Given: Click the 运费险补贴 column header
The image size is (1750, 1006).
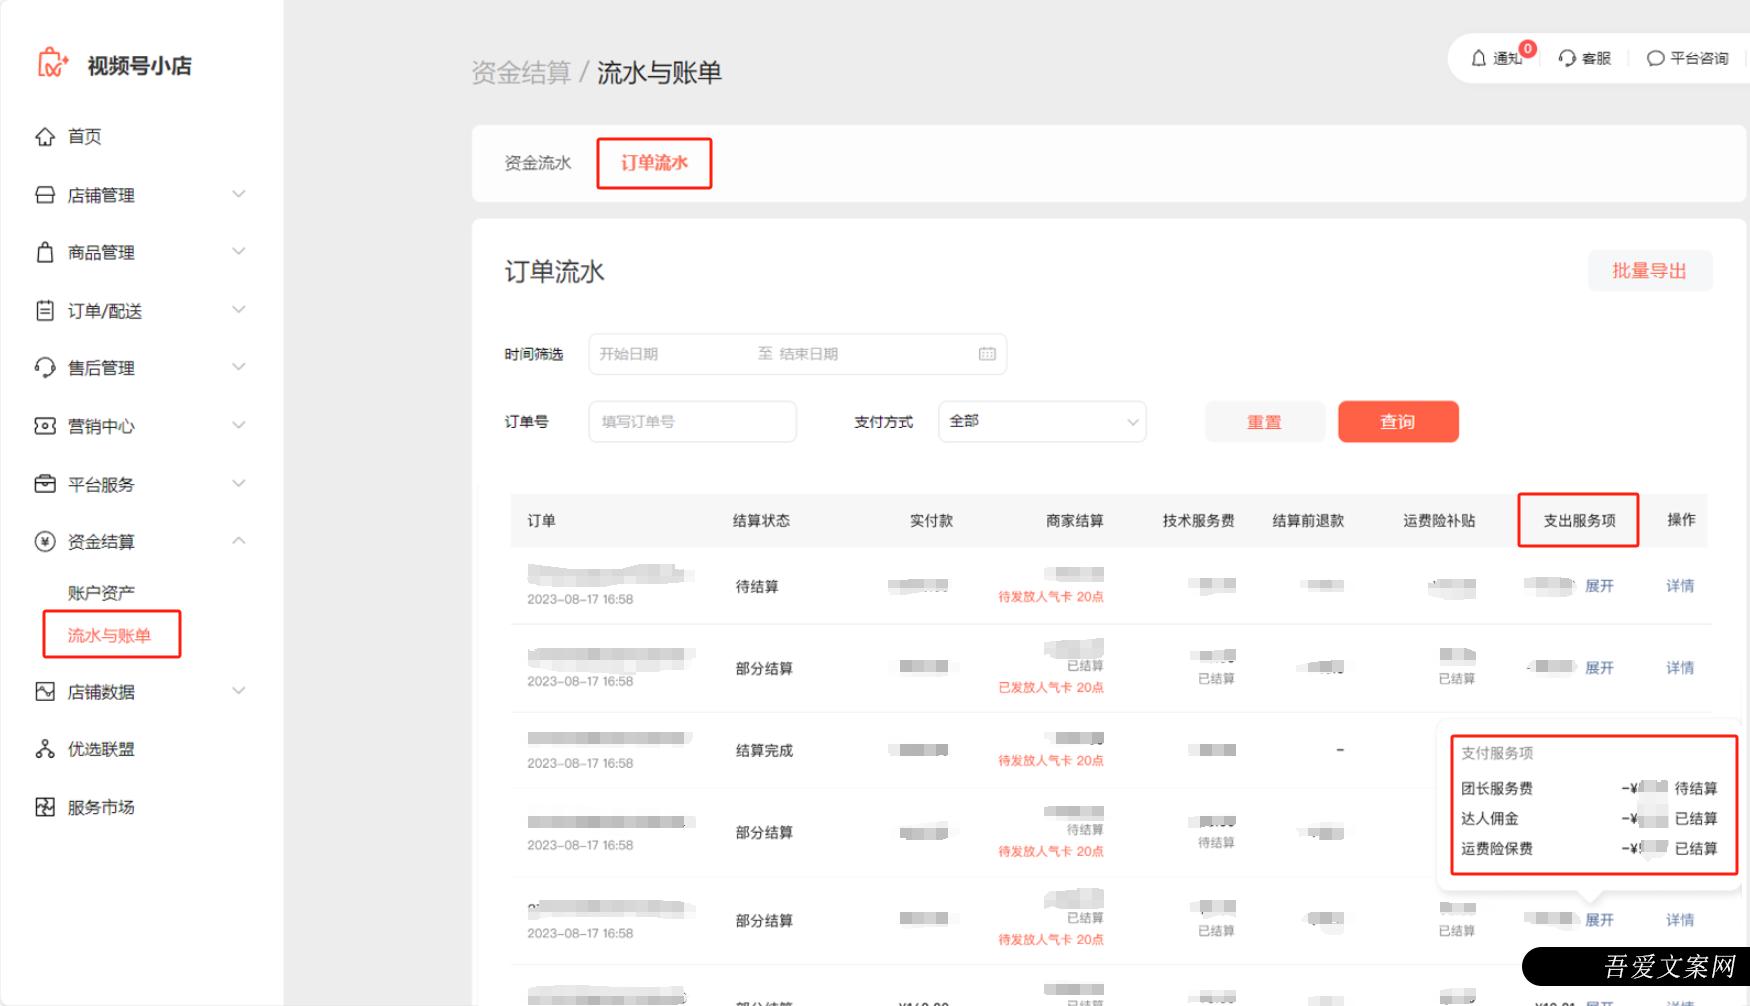Looking at the screenshot, I should [x=1439, y=520].
